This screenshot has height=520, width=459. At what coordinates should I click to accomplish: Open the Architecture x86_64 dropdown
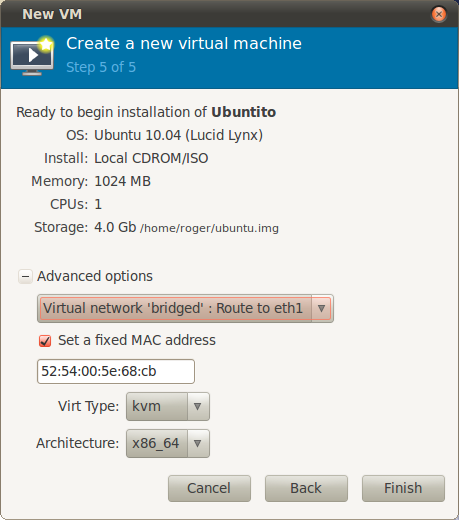coord(168,443)
